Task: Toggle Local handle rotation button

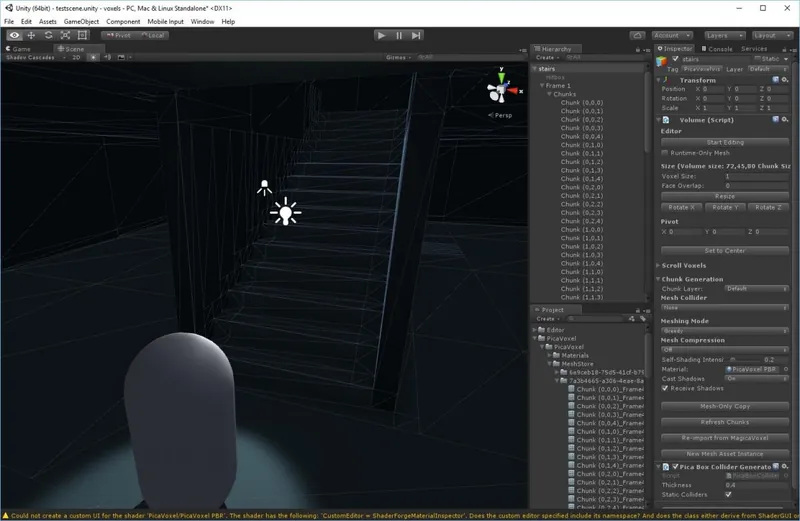Action: [x=153, y=35]
